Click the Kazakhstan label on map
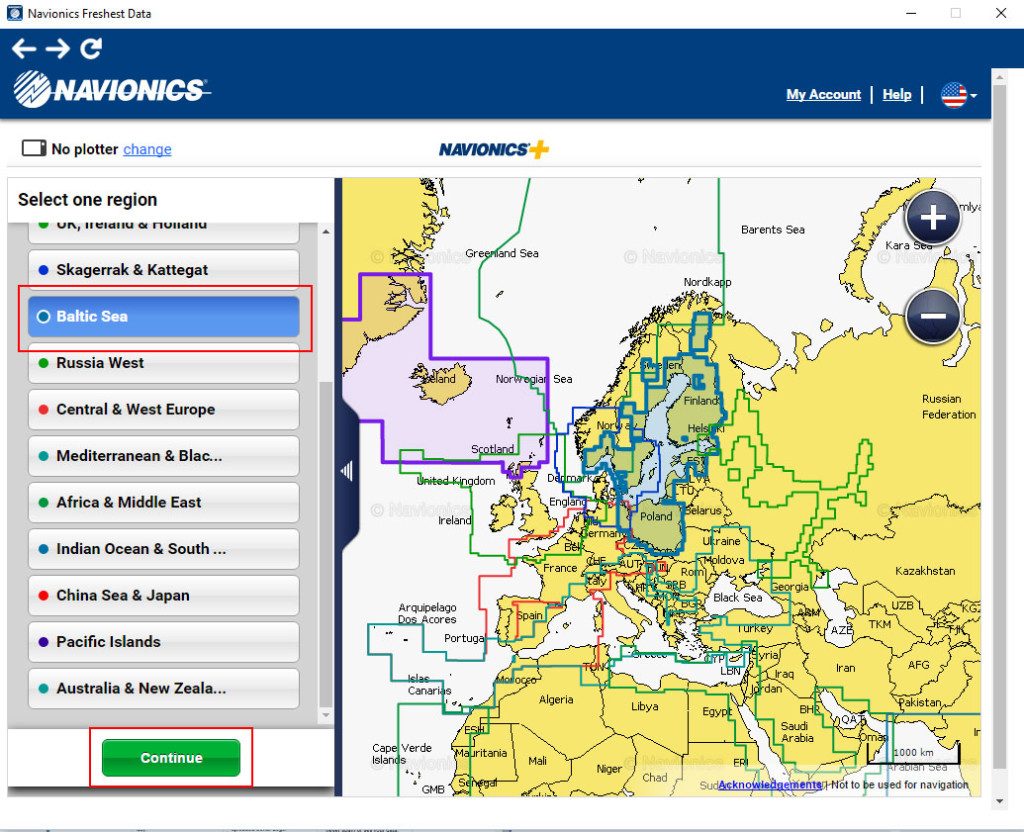This screenshot has height=832, width=1024. click(x=925, y=571)
